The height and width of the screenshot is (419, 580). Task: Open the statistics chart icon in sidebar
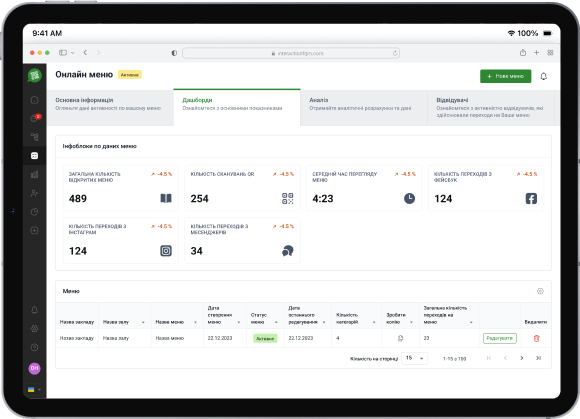34,175
